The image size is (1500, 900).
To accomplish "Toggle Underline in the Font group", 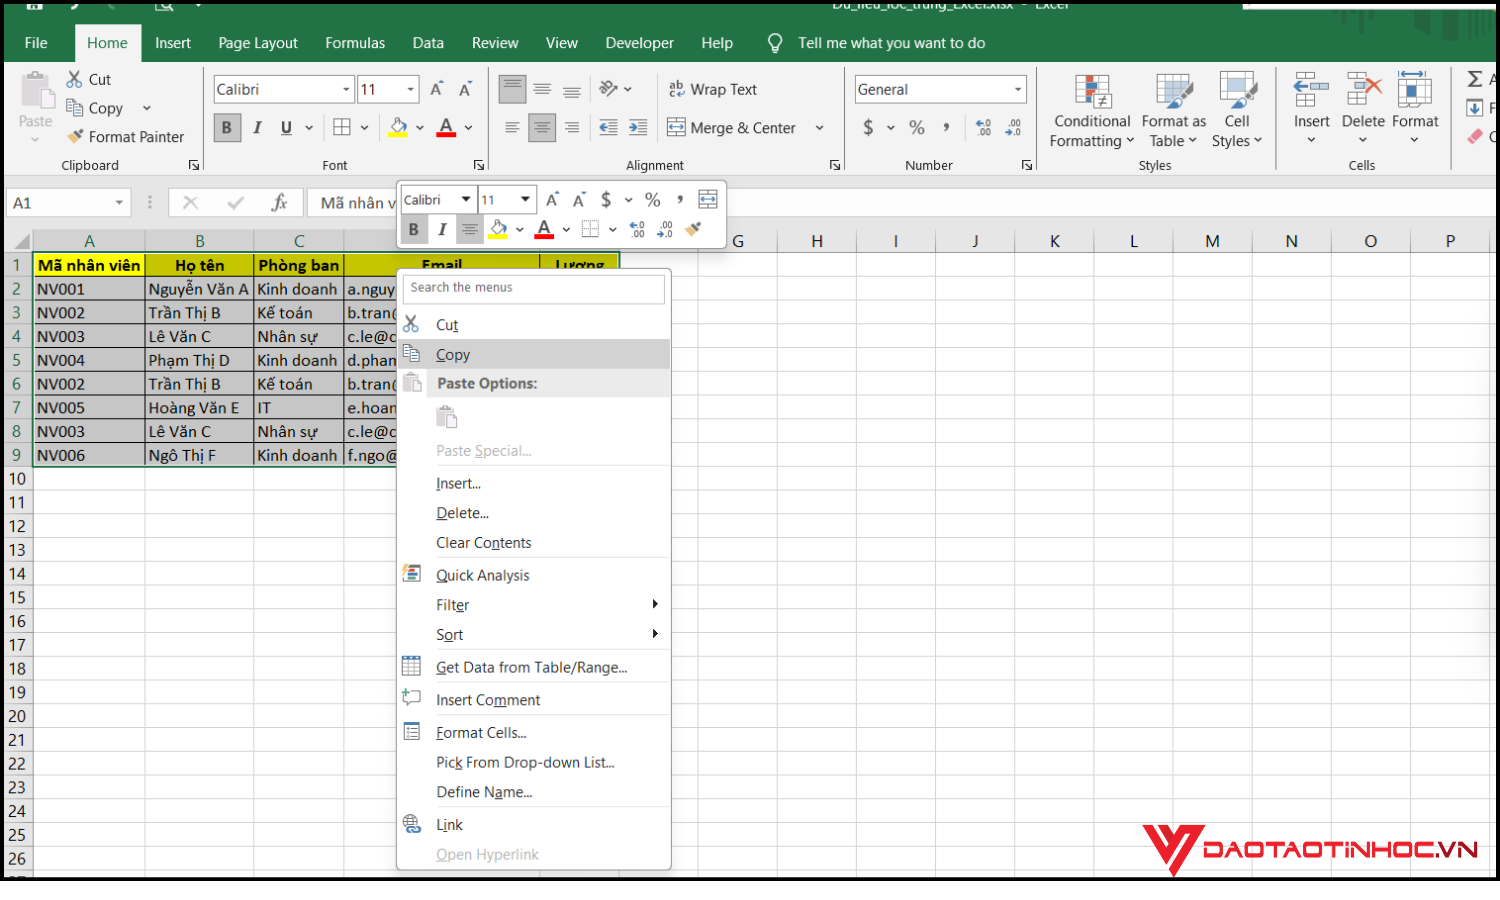I will [x=285, y=127].
